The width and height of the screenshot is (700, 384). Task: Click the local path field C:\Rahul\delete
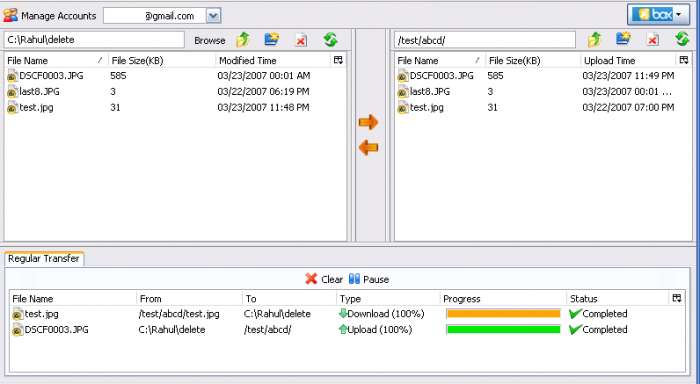coord(94,40)
